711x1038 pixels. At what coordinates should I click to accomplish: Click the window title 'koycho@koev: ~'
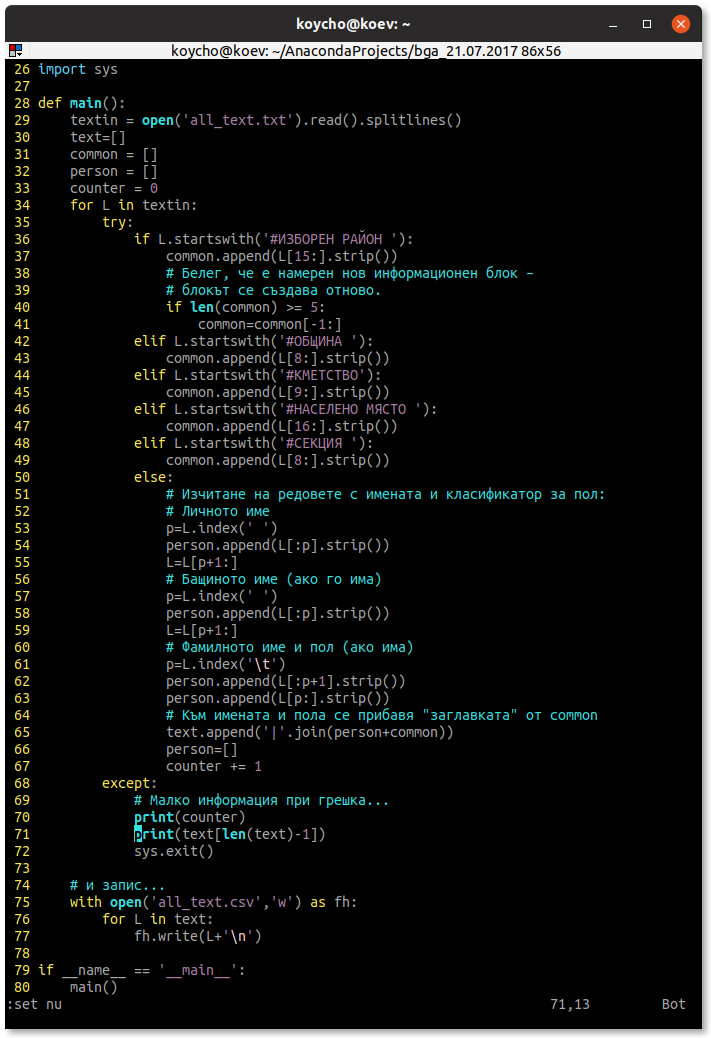coord(354,24)
